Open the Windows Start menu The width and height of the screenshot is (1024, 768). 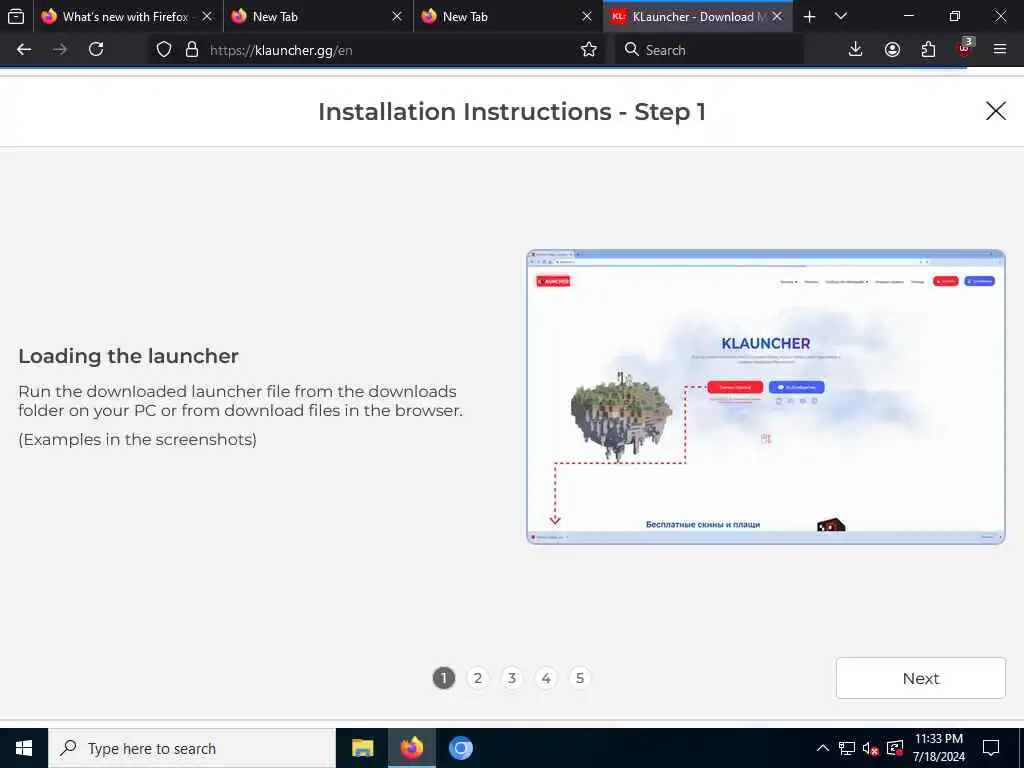click(24, 748)
